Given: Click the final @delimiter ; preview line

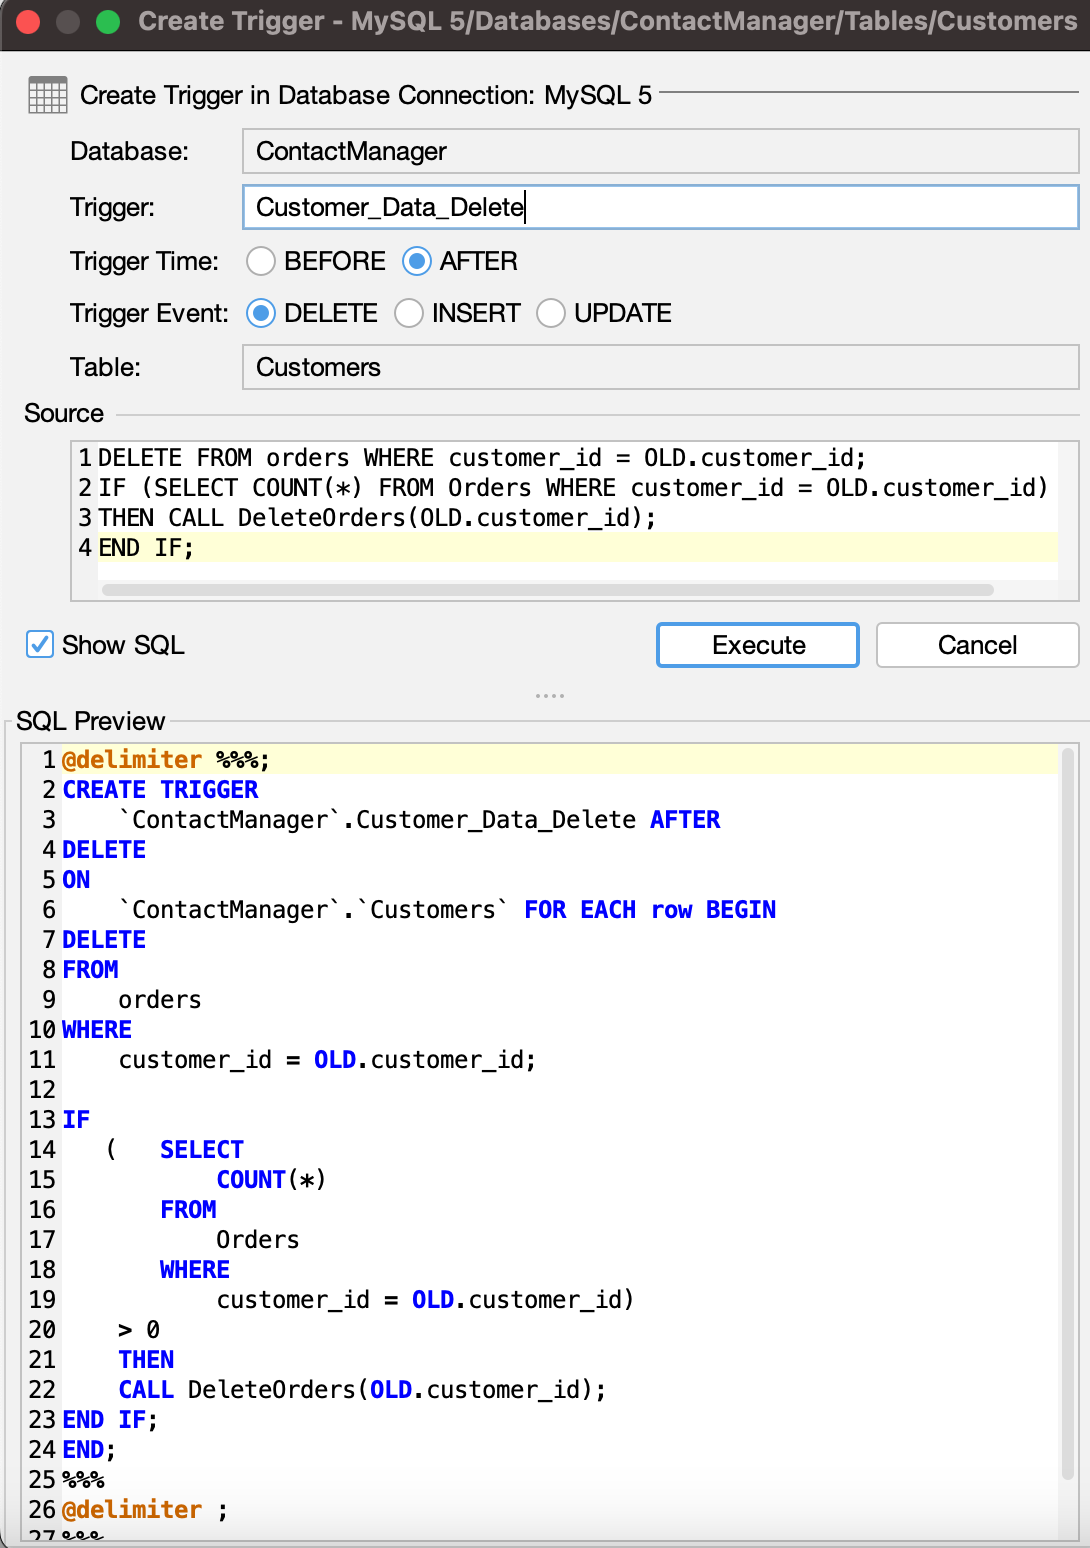Looking at the screenshot, I should point(145,1510).
